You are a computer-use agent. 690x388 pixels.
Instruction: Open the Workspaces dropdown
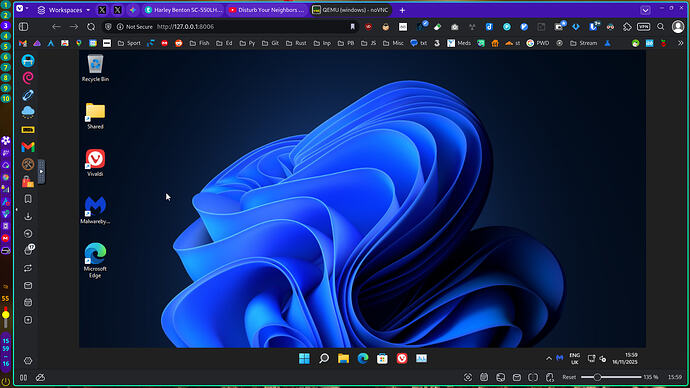pyautogui.click(x=64, y=10)
